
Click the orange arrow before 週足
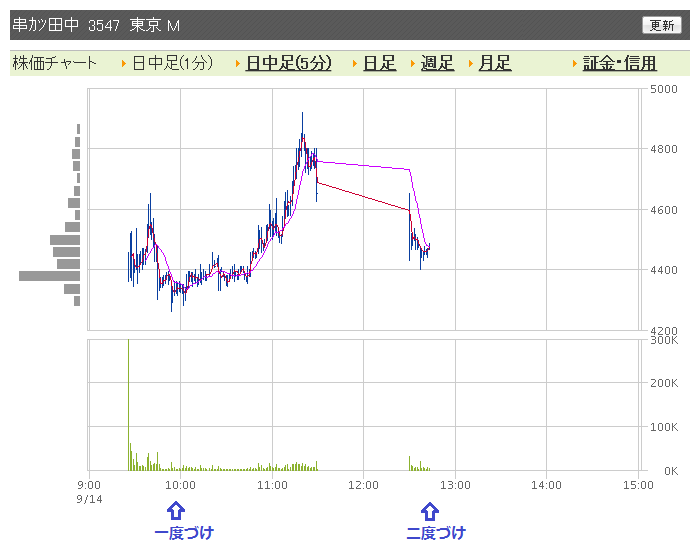(413, 64)
